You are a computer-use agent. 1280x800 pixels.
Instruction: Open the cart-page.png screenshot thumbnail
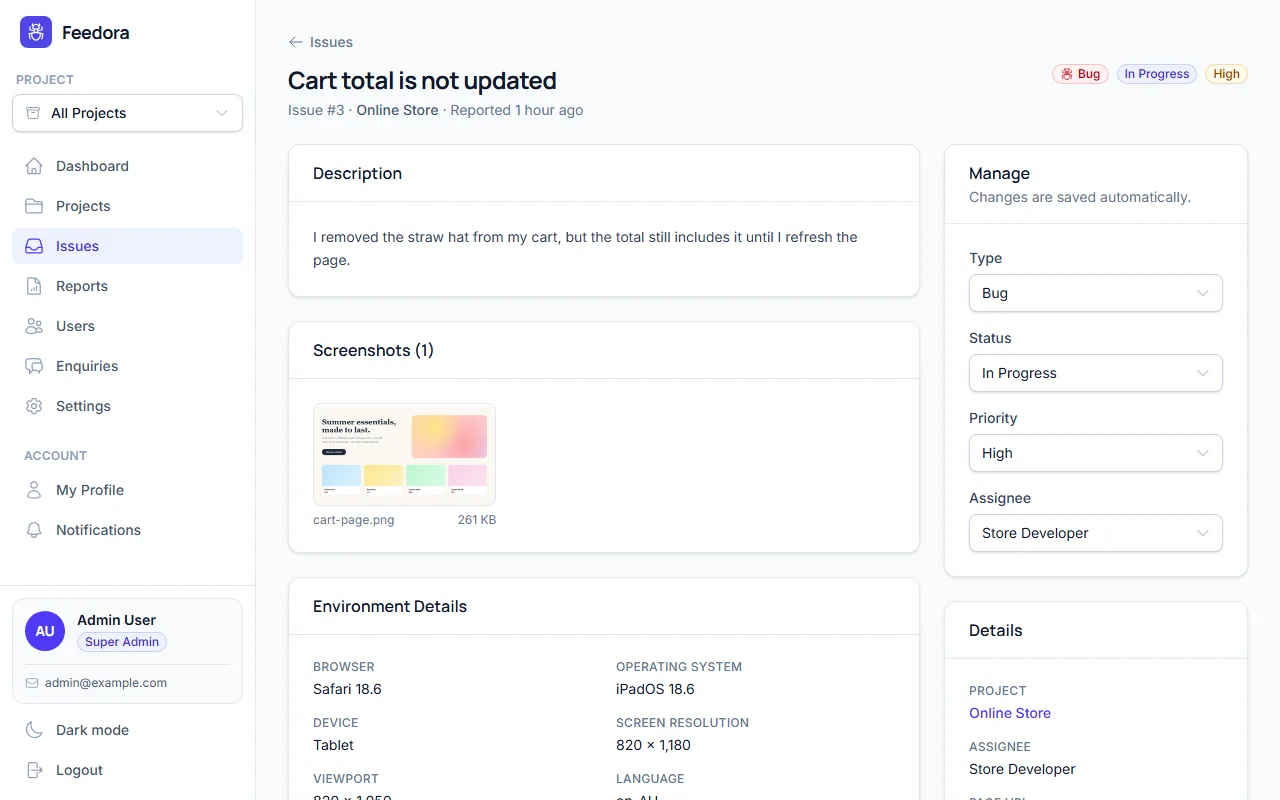pos(404,454)
